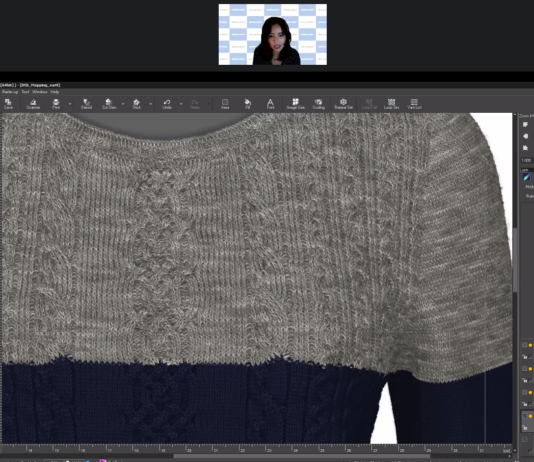This screenshot has width=534, height=462.
Task: Open the Window menu
Action: coord(40,92)
